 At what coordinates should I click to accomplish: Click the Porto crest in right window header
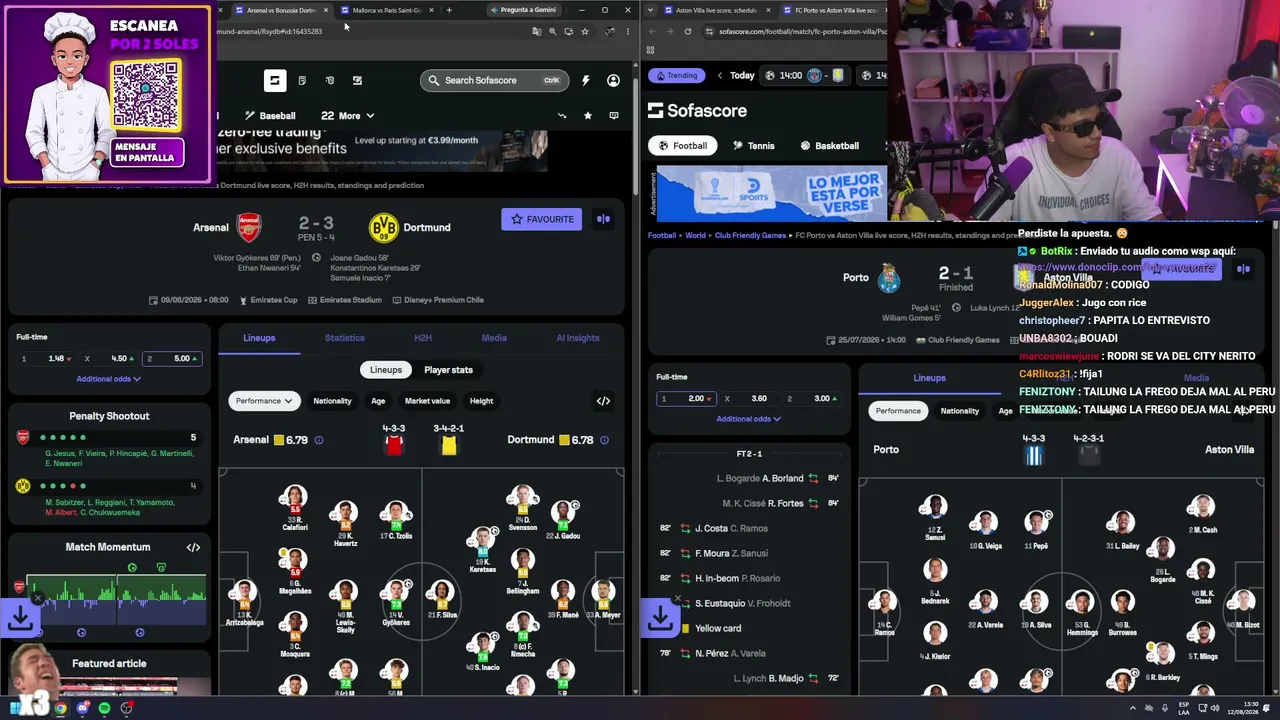pos(888,277)
